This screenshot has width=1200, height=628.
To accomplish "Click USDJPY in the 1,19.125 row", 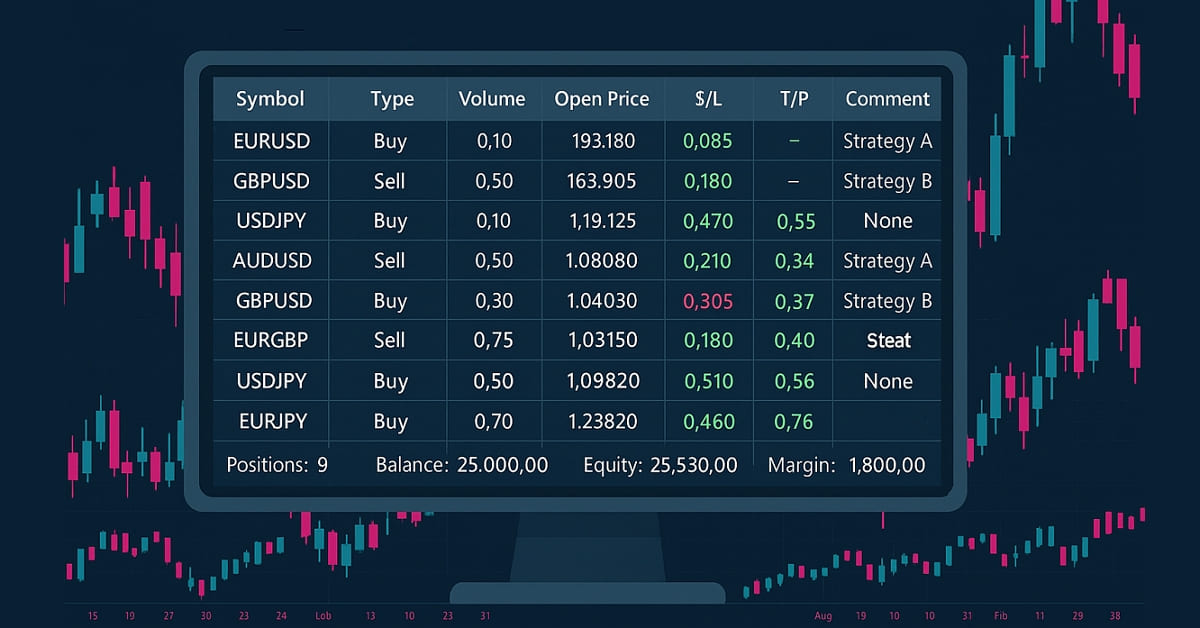I will (272, 221).
